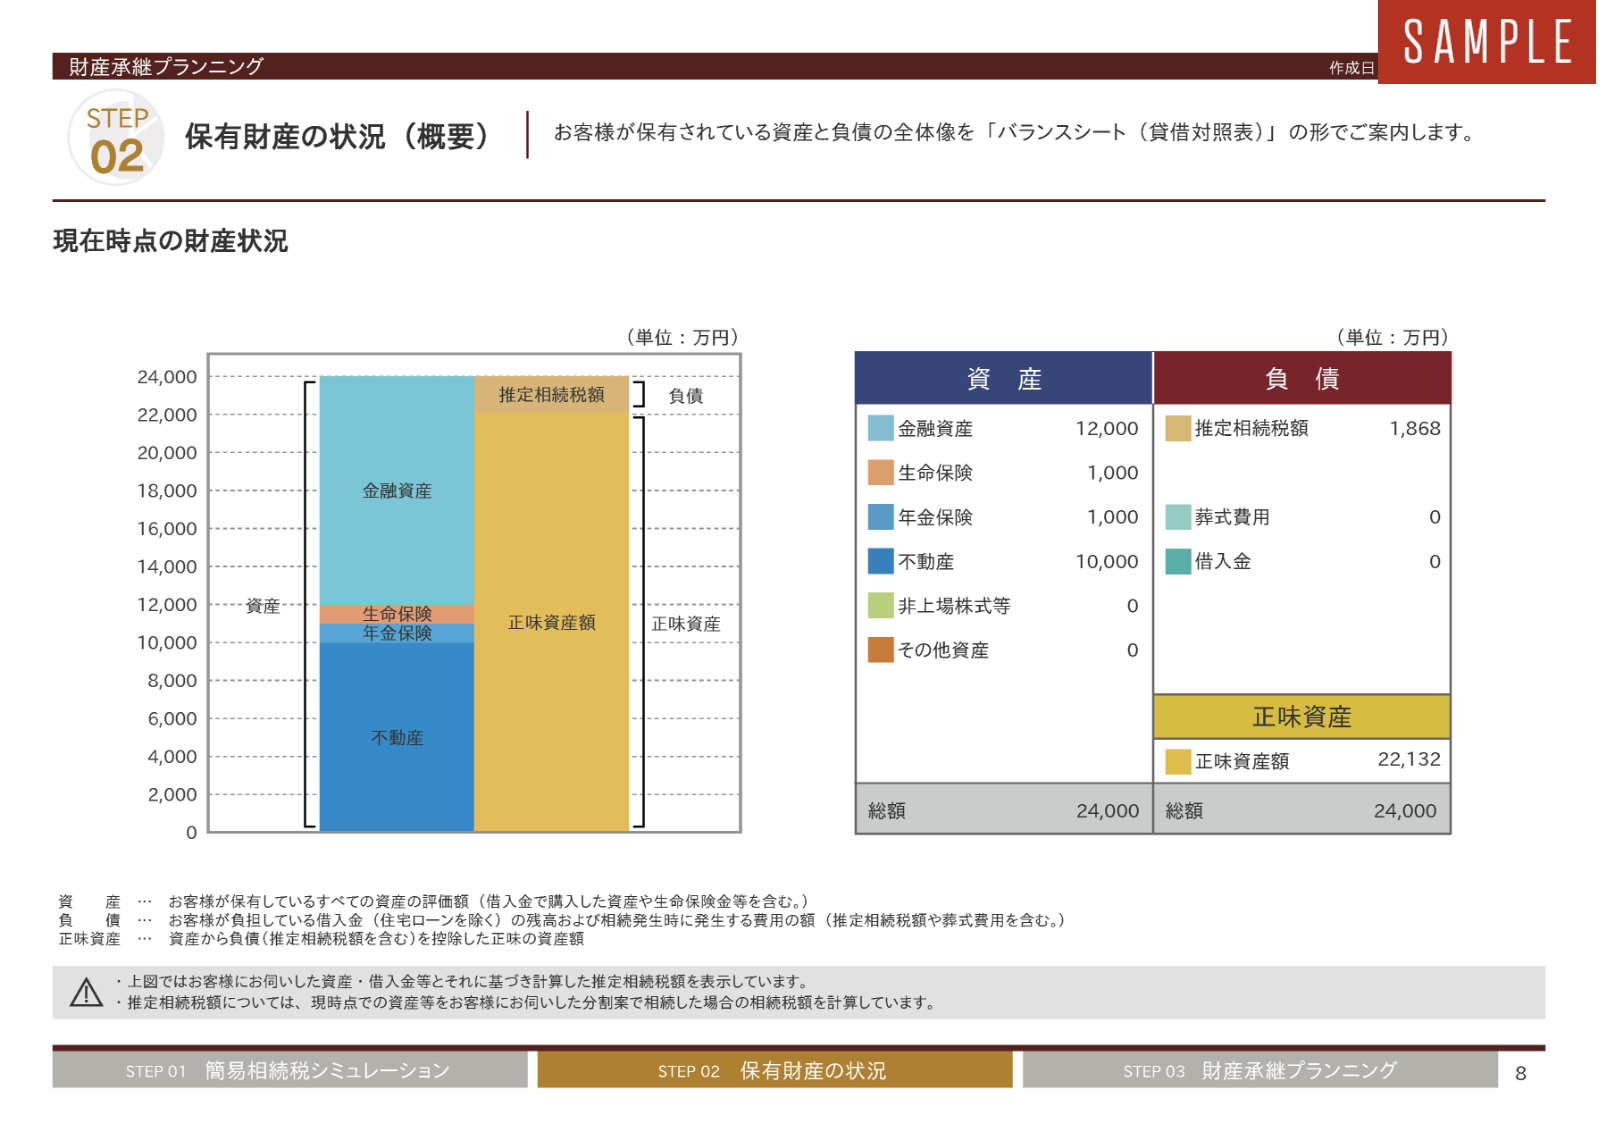1600x1140 pixels.
Task: Select the その他資産 legend color swatch
Action: coord(880,650)
